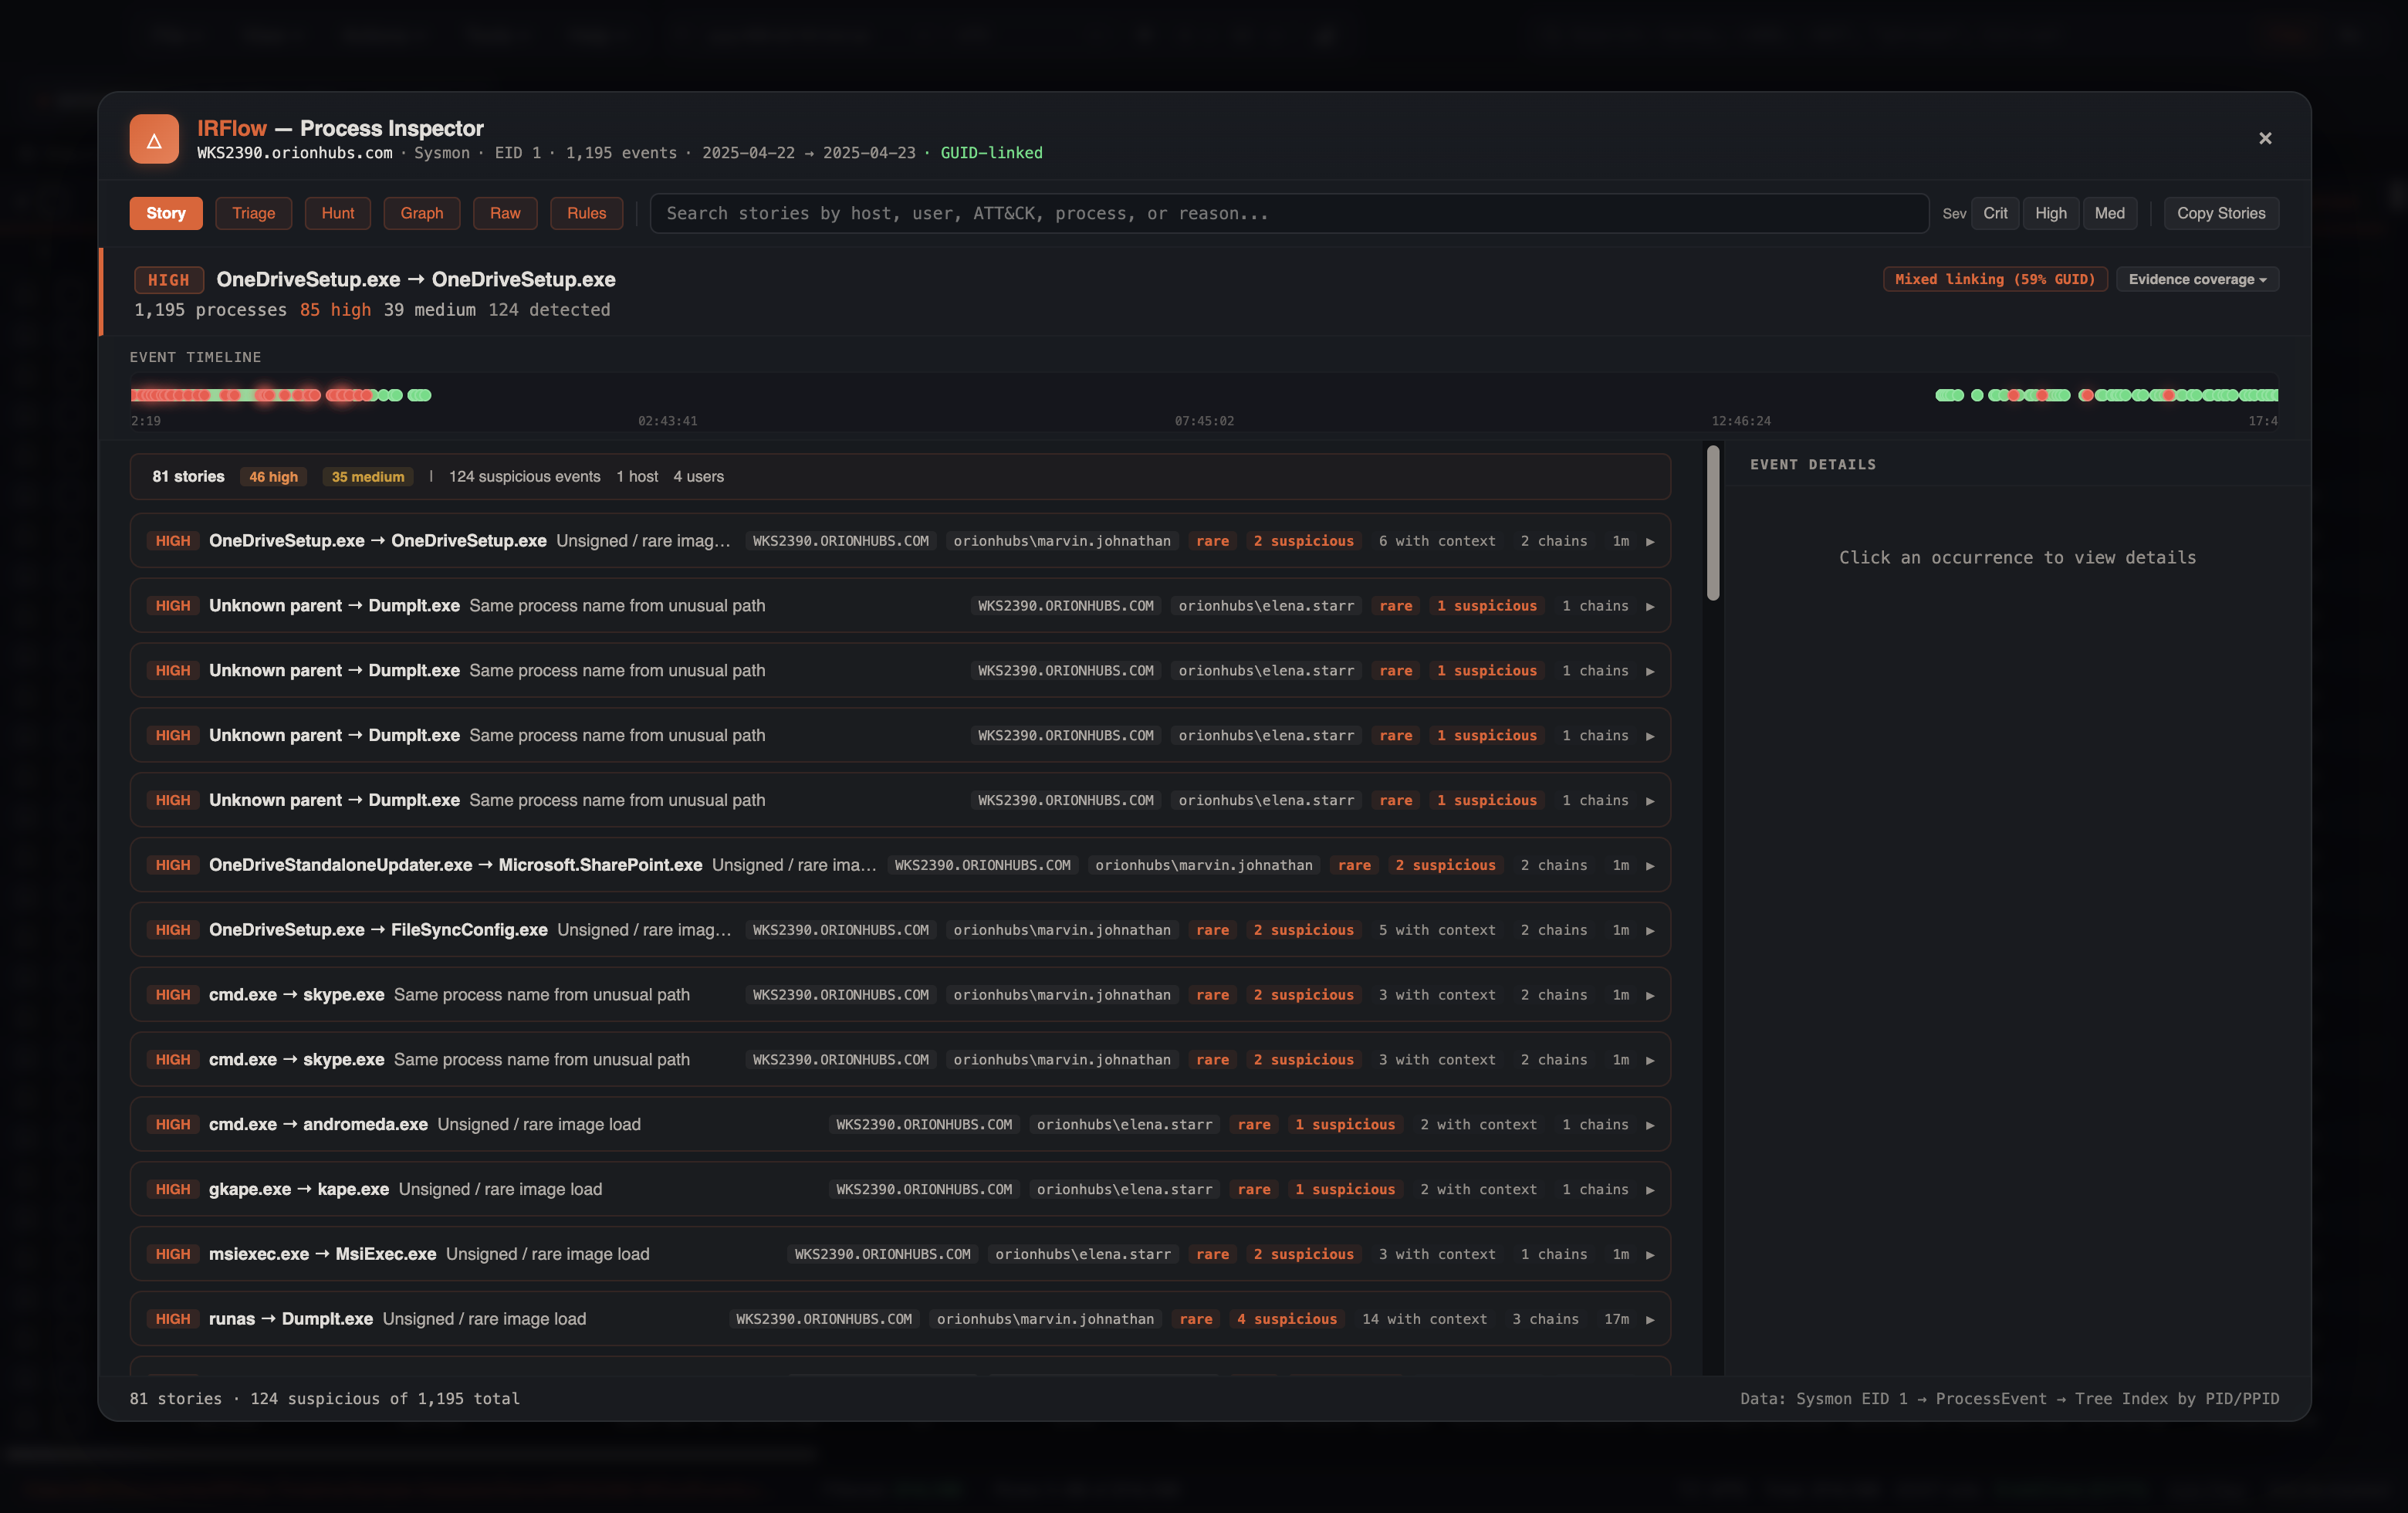Select the runas → DumpIt.exe story title
The image size is (2408, 1513).
291,1319
